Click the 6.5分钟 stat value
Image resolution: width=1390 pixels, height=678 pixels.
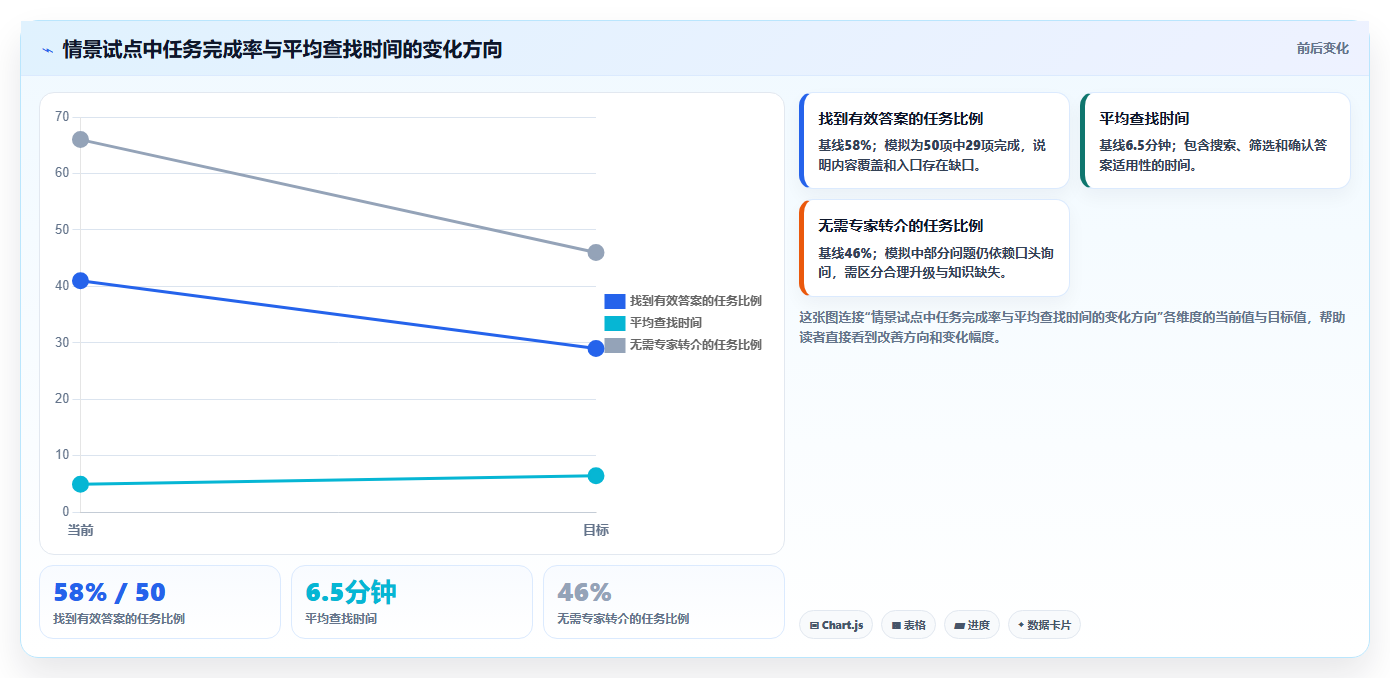coord(351,592)
